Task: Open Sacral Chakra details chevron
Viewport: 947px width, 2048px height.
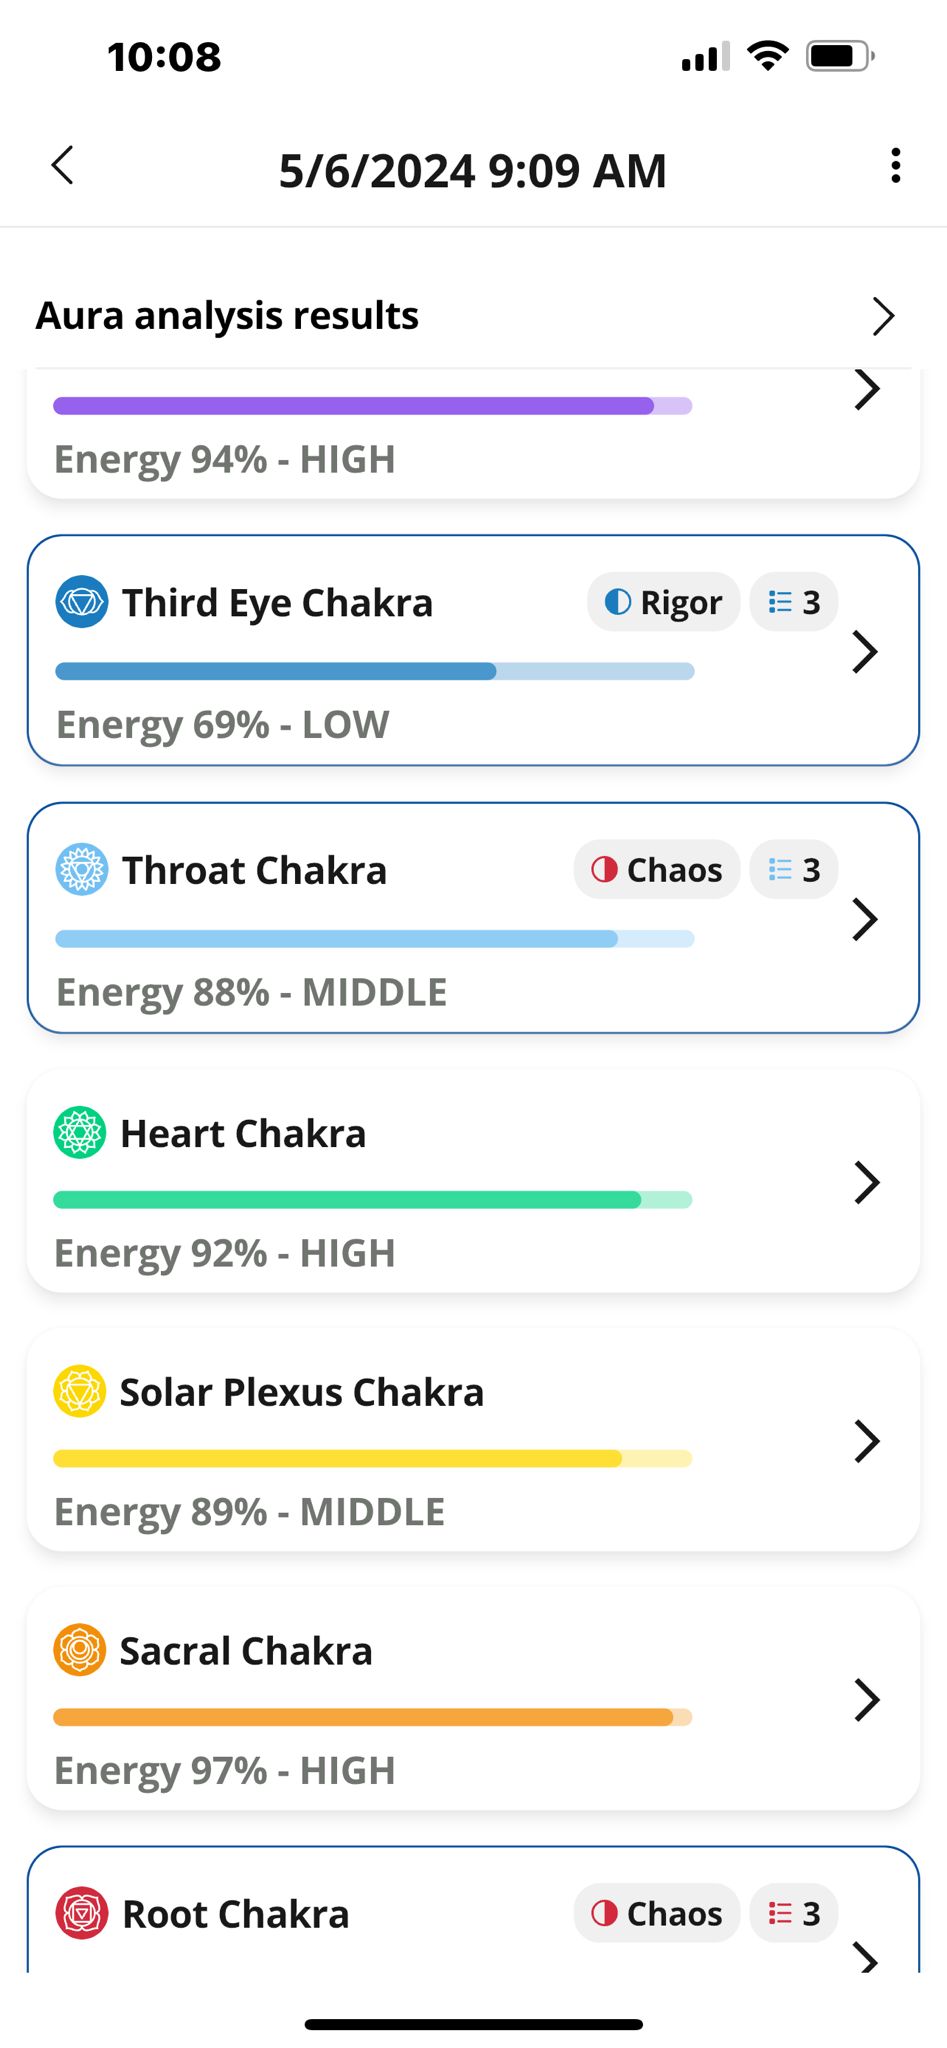Action: [x=866, y=1700]
